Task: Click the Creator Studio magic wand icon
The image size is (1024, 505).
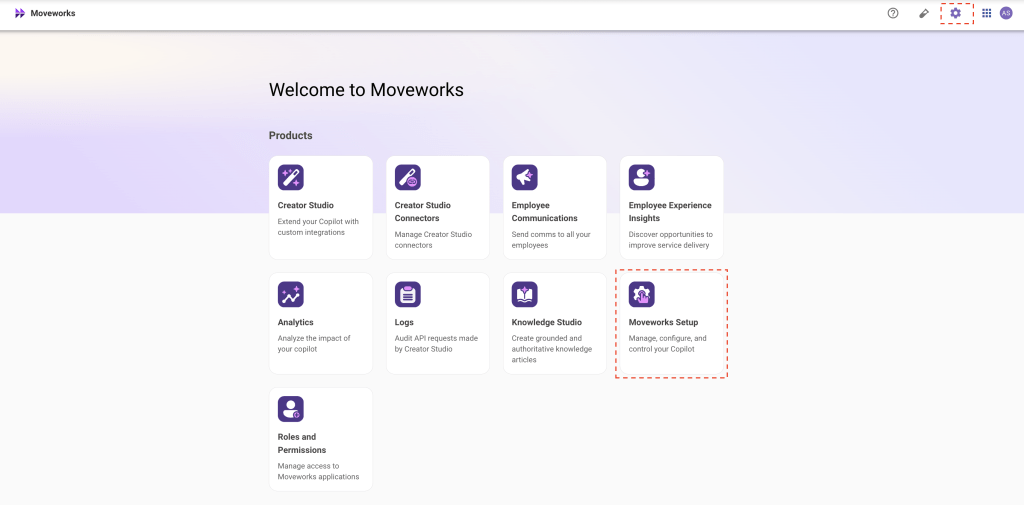Action: [x=291, y=178]
